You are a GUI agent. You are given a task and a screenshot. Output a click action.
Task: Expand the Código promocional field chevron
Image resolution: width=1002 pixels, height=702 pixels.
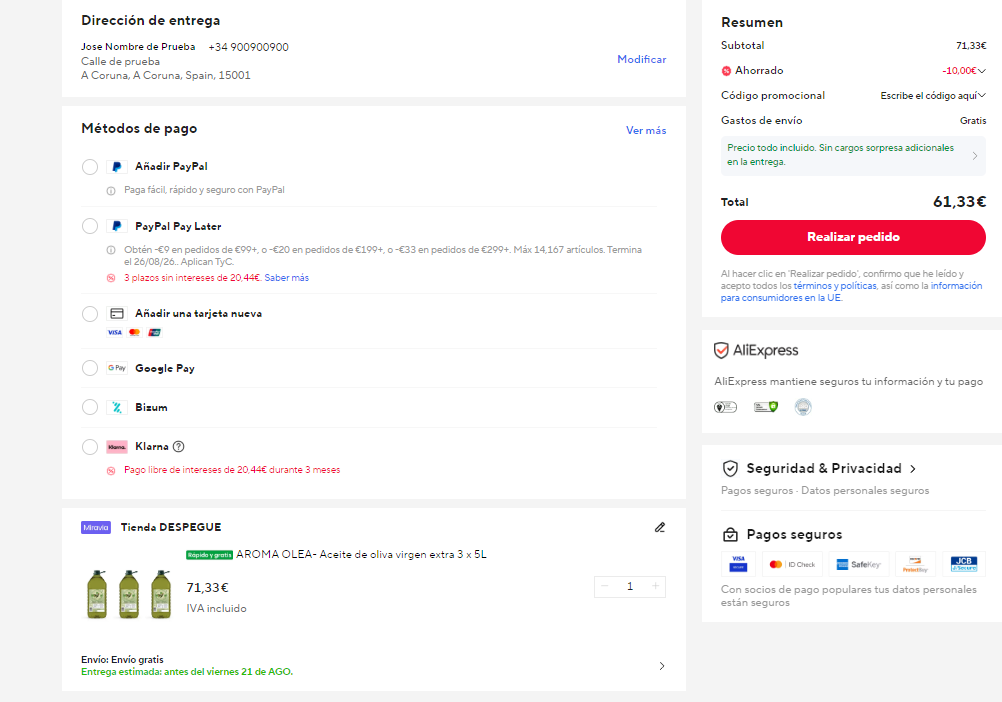click(x=982, y=96)
